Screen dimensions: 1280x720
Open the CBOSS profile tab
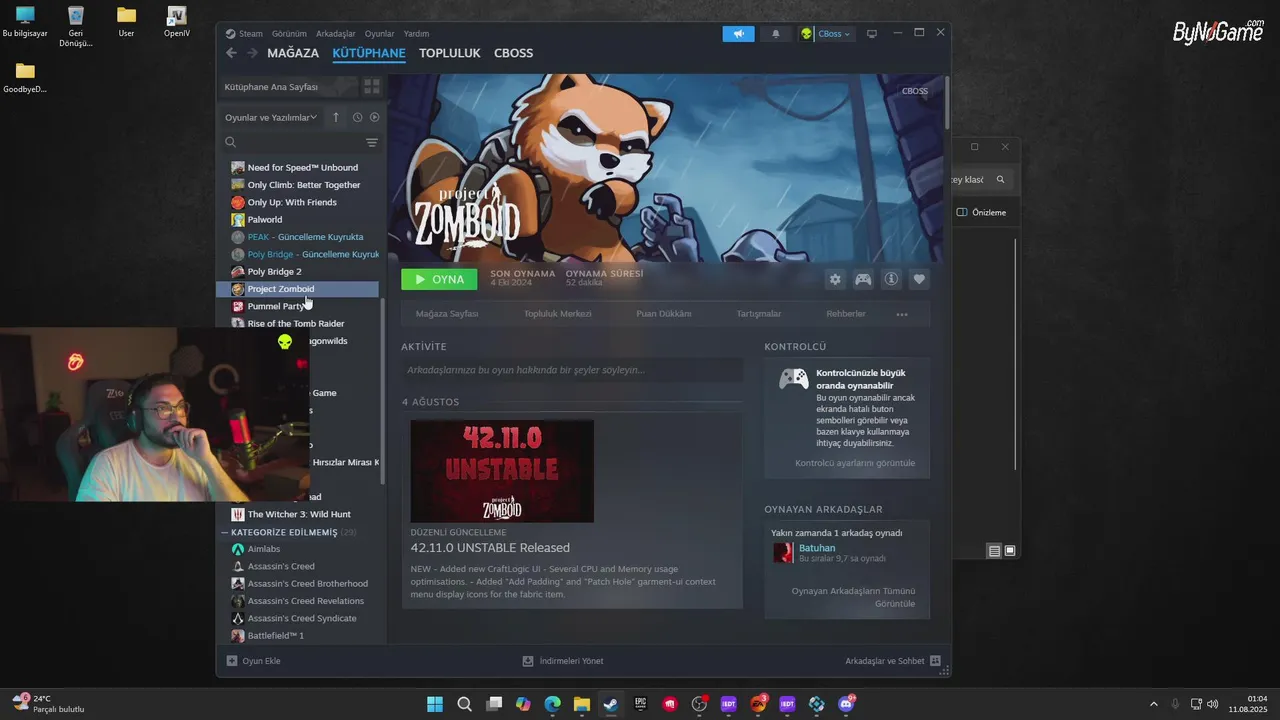tap(514, 53)
